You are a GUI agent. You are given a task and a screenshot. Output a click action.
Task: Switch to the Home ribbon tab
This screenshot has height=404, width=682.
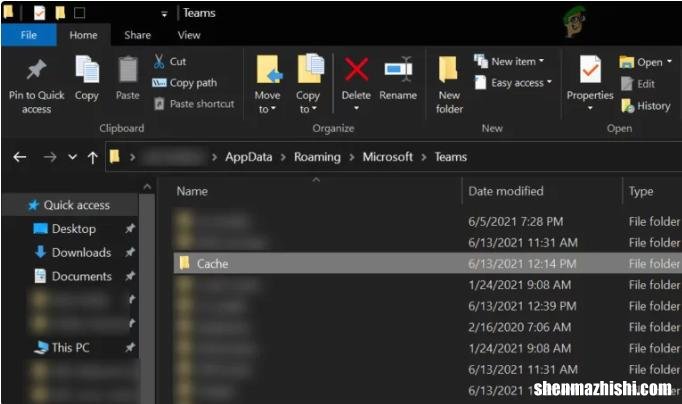pyautogui.click(x=84, y=35)
